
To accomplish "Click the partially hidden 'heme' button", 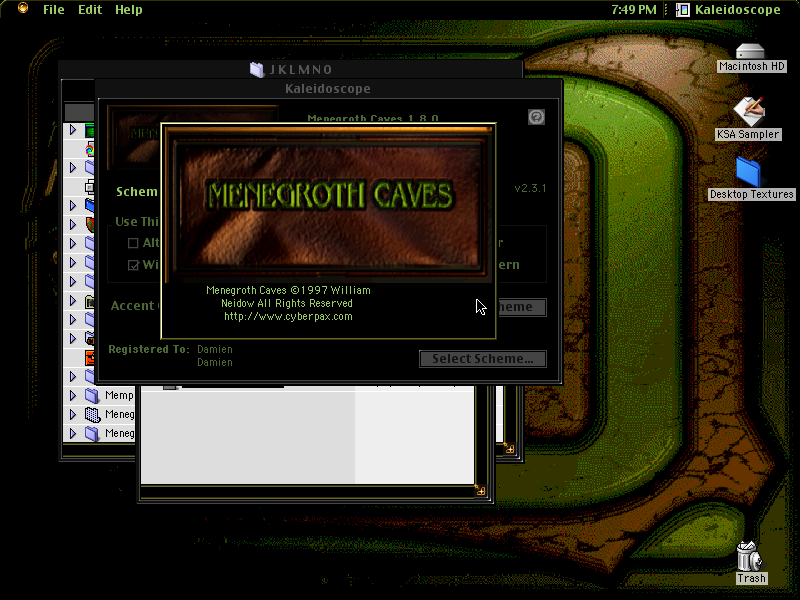I will coord(521,307).
